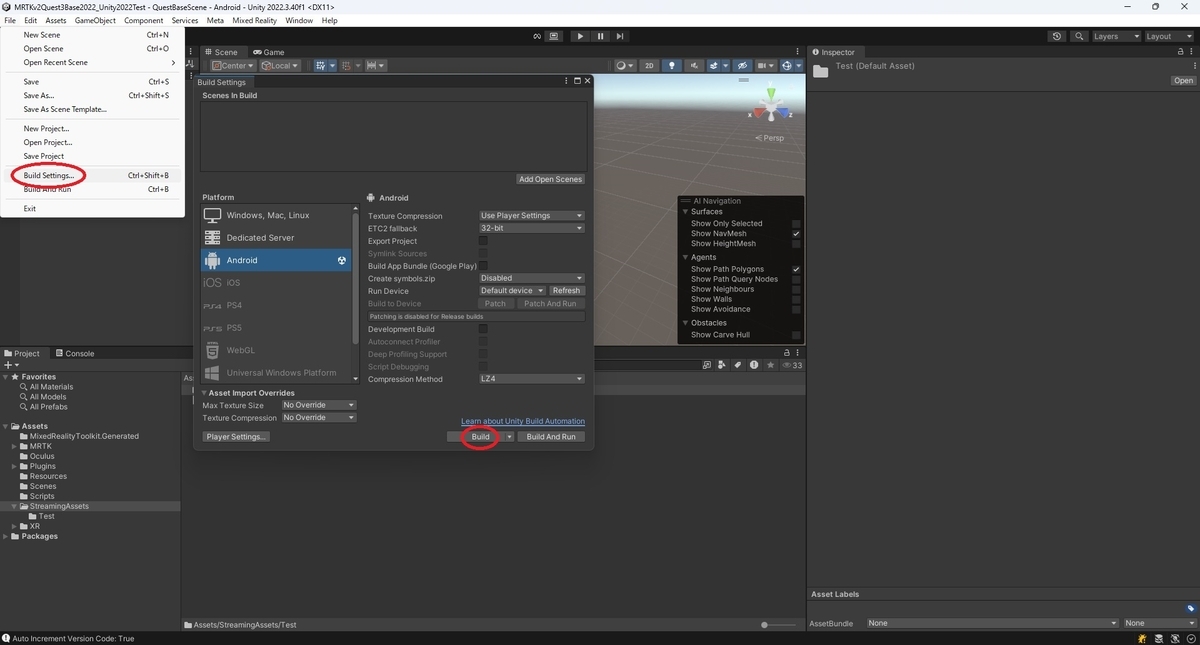Toggle hidden packages count eye icon
The width and height of the screenshot is (1200, 645).
[x=792, y=366]
